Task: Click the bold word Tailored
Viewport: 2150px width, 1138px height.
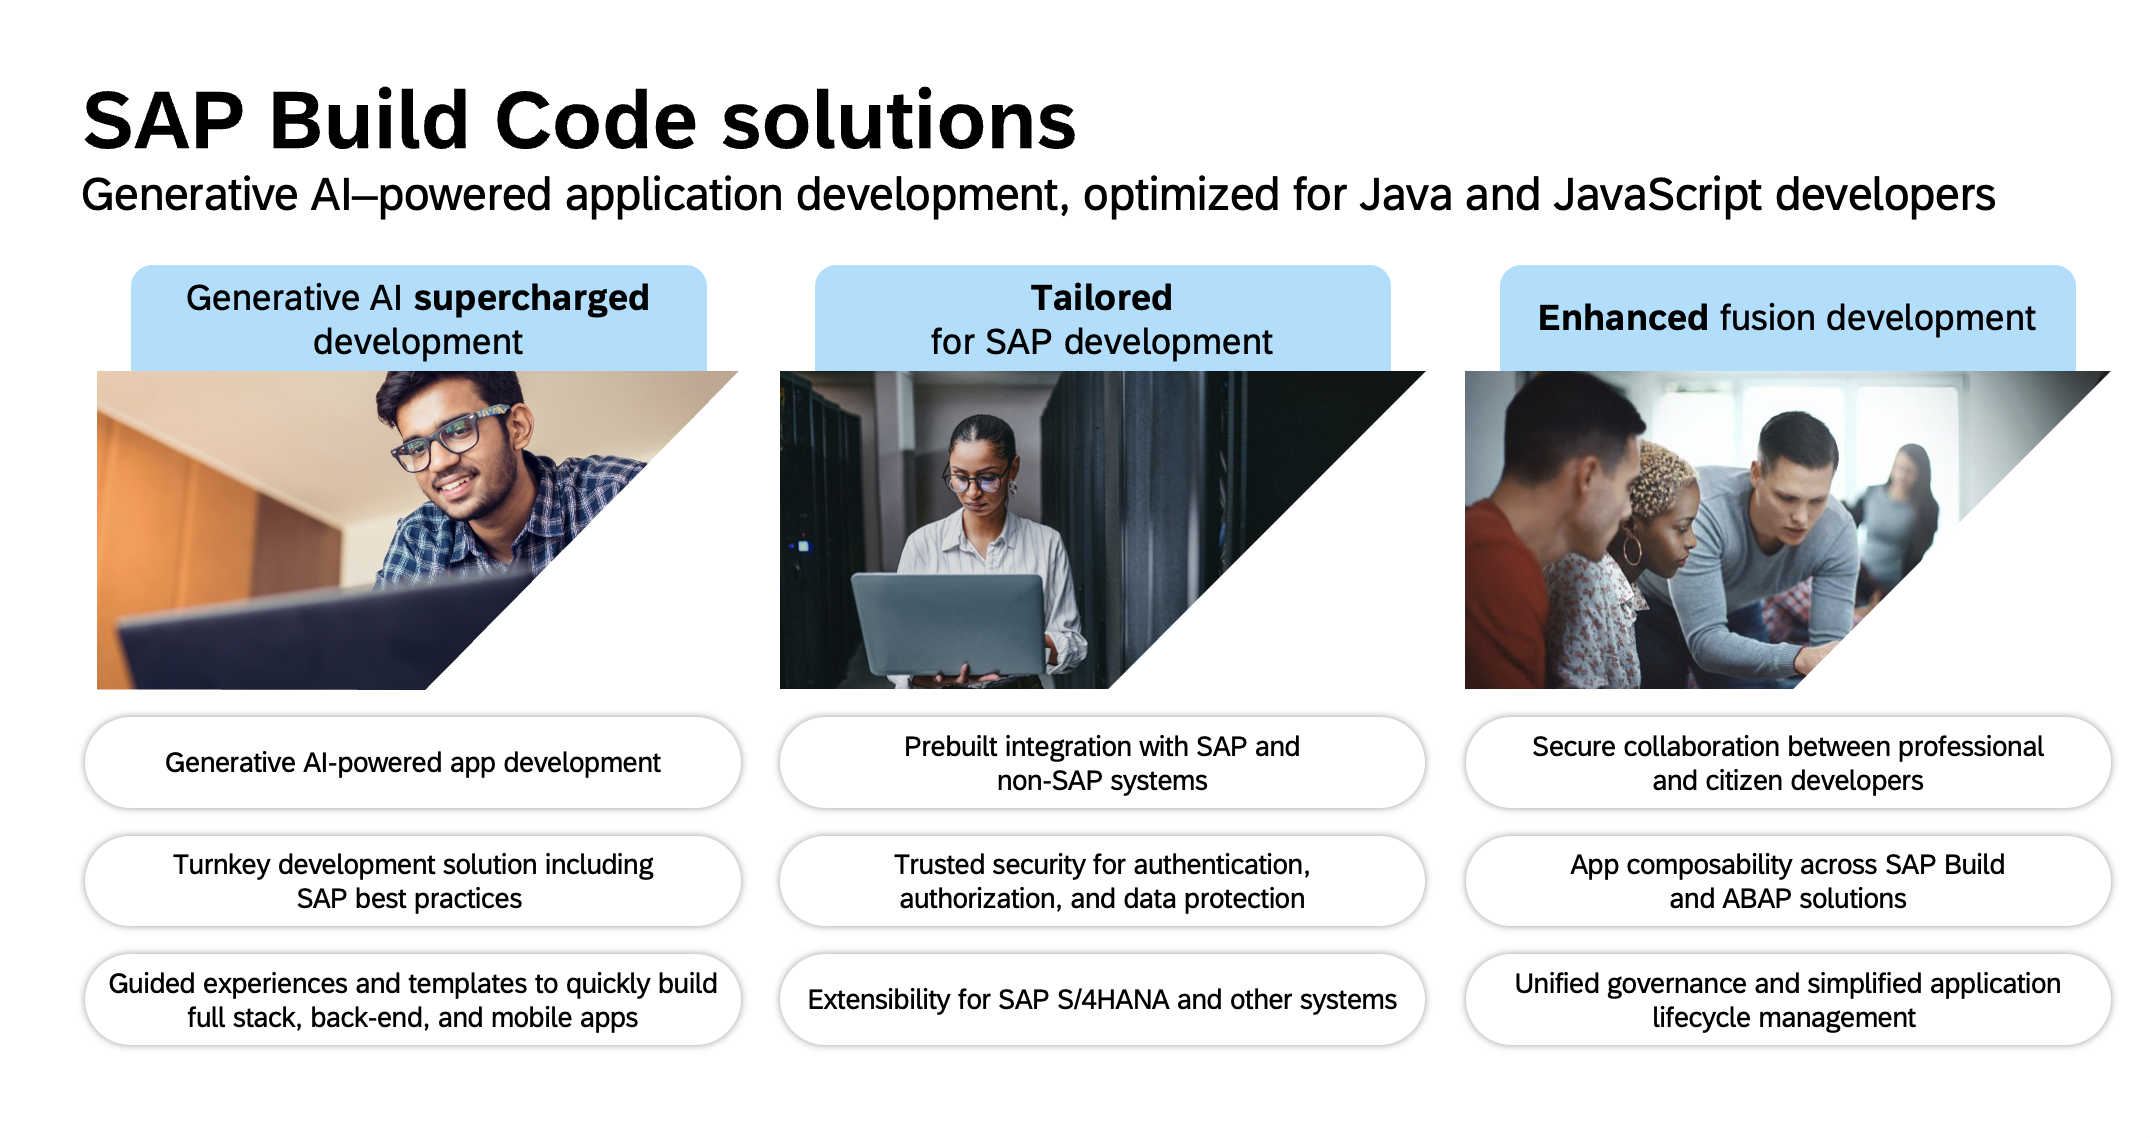Action: (x=1101, y=298)
